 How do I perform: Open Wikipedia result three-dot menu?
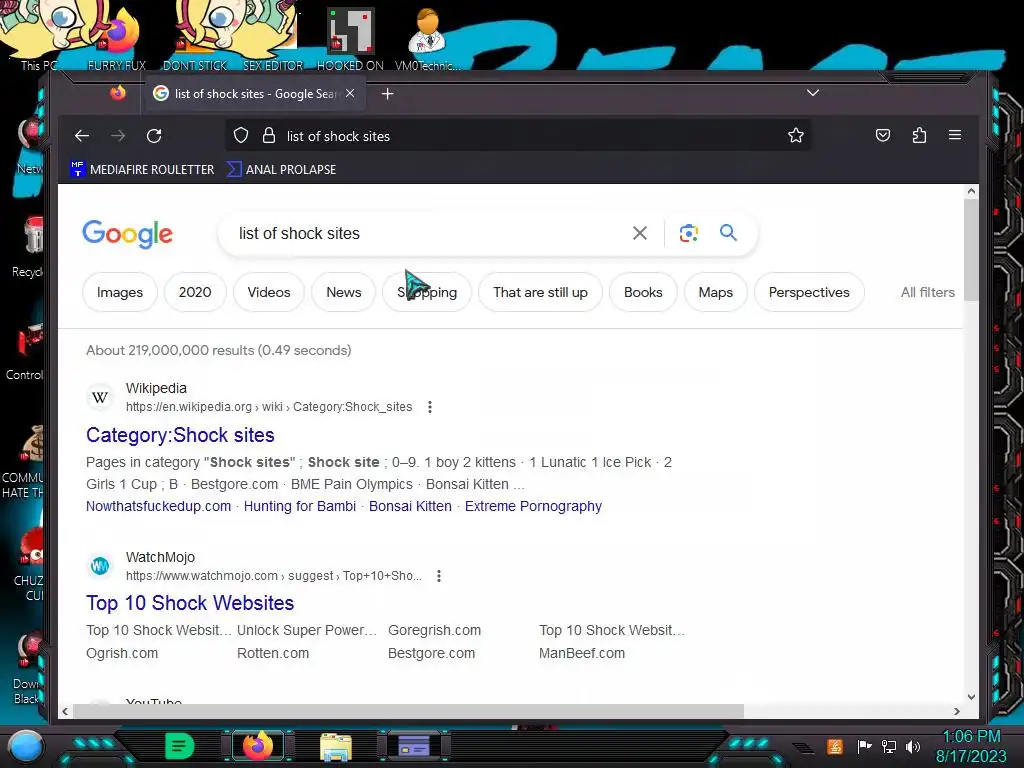click(x=430, y=407)
